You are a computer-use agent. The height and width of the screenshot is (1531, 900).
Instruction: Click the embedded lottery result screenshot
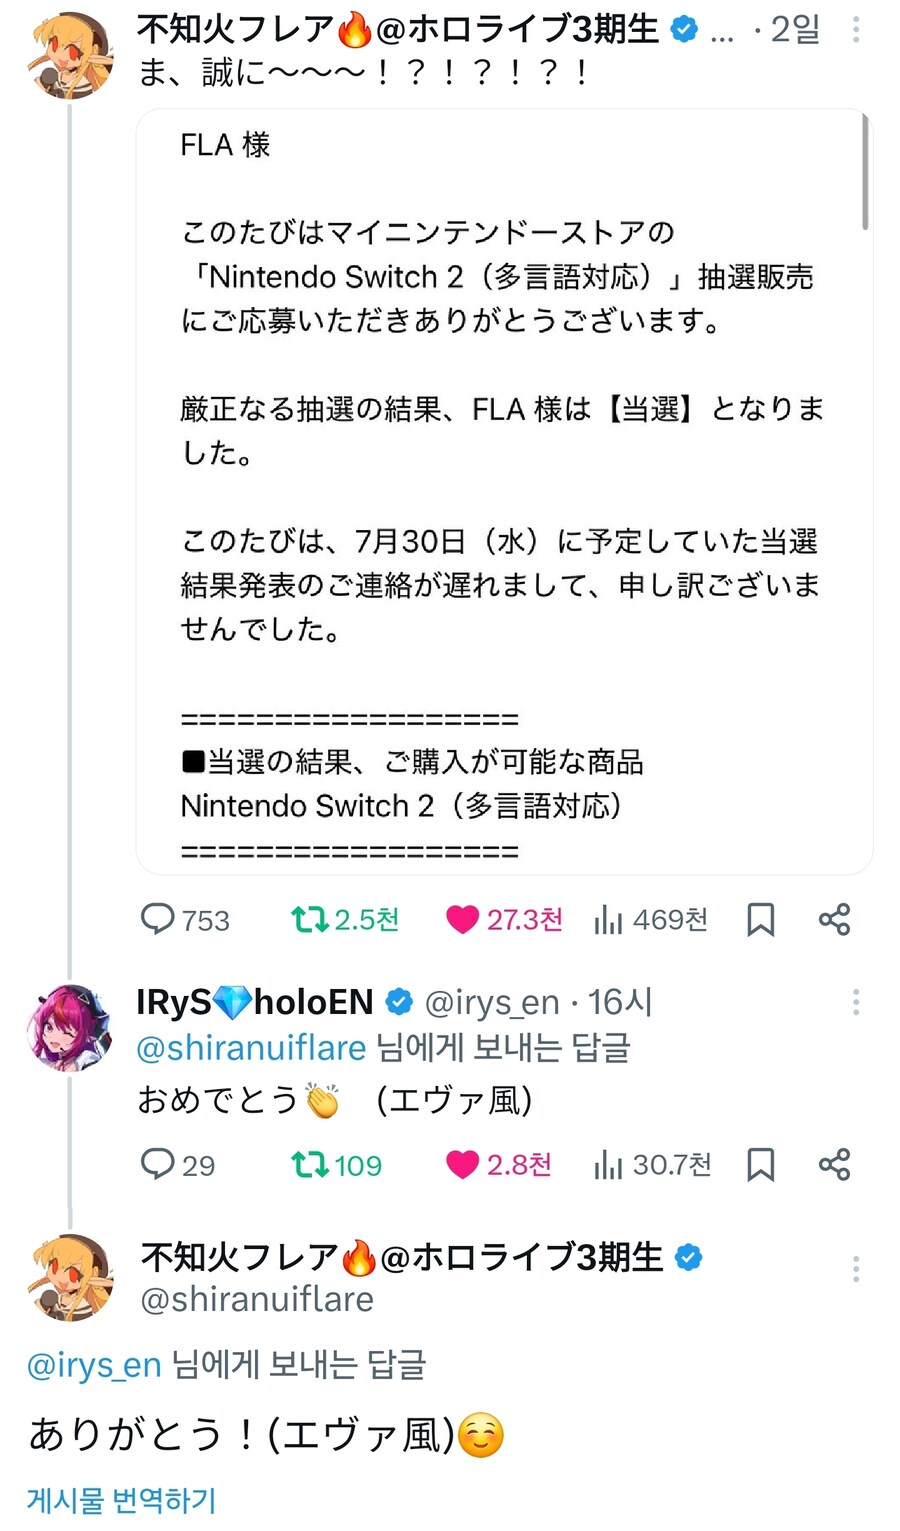point(500,490)
